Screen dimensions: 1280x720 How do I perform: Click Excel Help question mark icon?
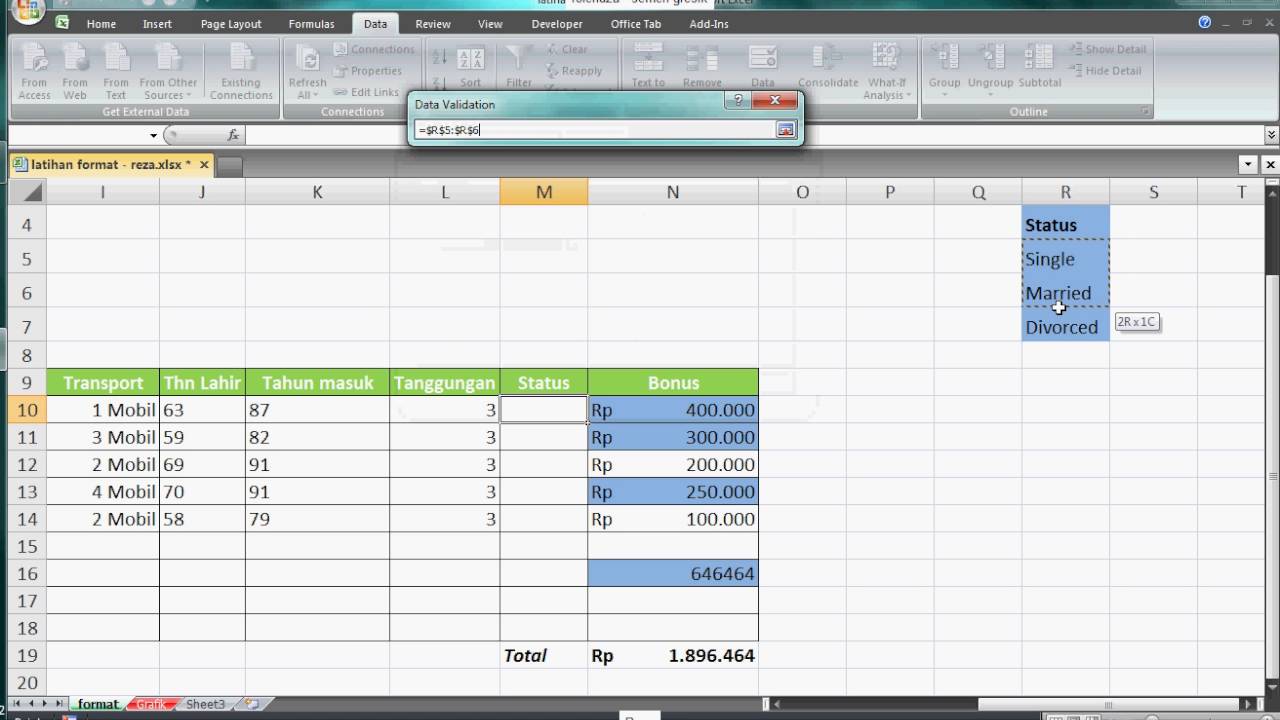point(1205,23)
